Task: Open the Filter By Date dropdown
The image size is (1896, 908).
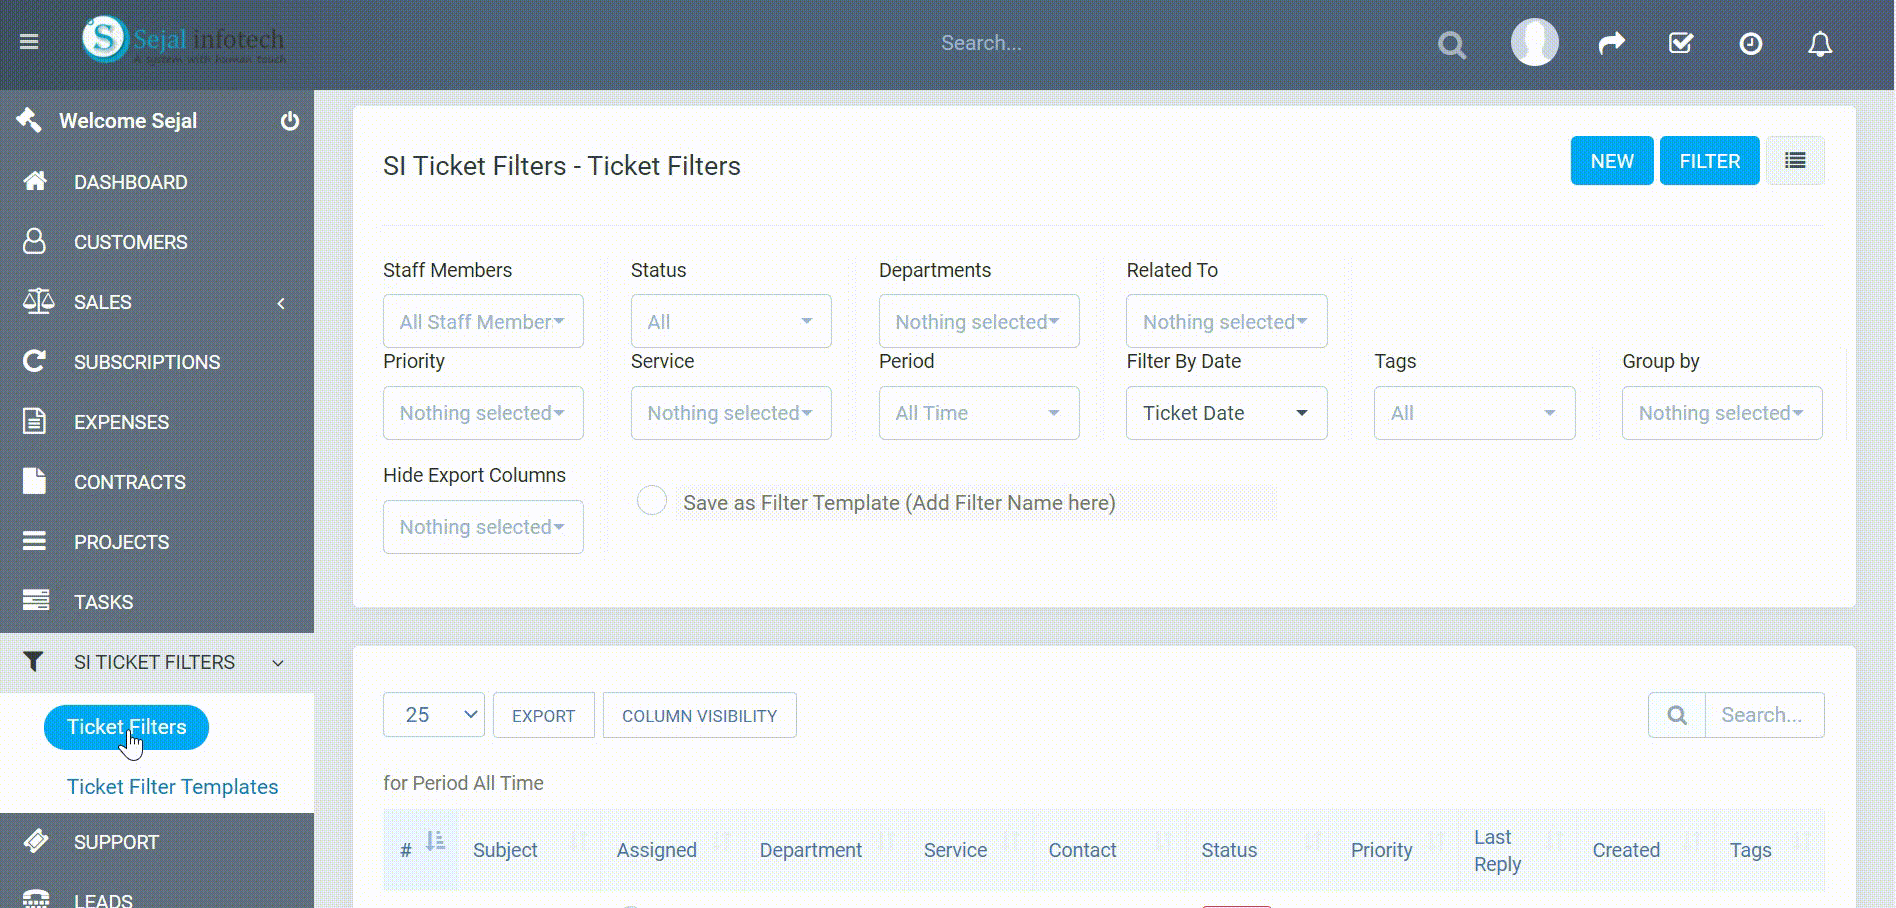Action: pos(1227,413)
